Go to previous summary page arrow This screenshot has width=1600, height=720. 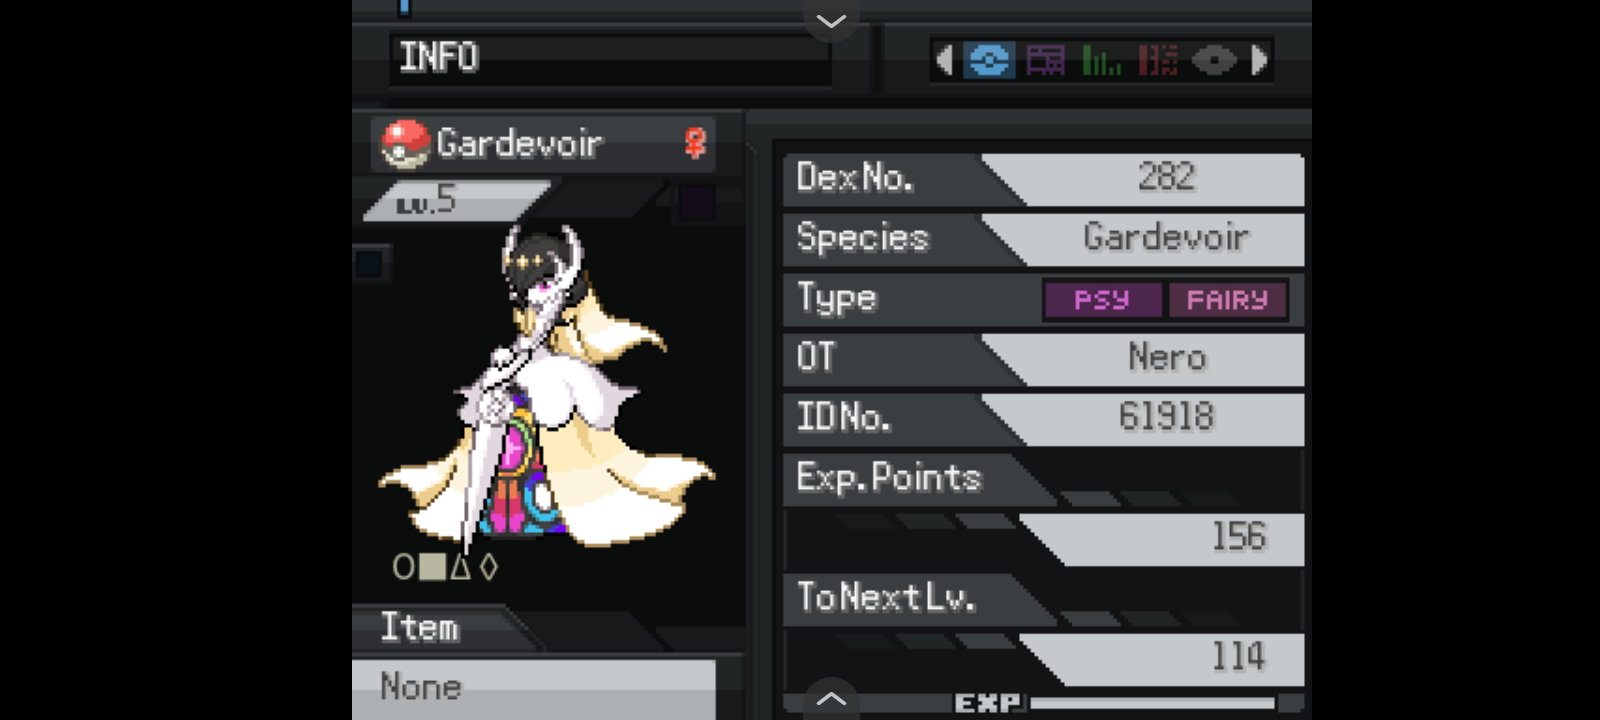pyautogui.click(x=943, y=61)
